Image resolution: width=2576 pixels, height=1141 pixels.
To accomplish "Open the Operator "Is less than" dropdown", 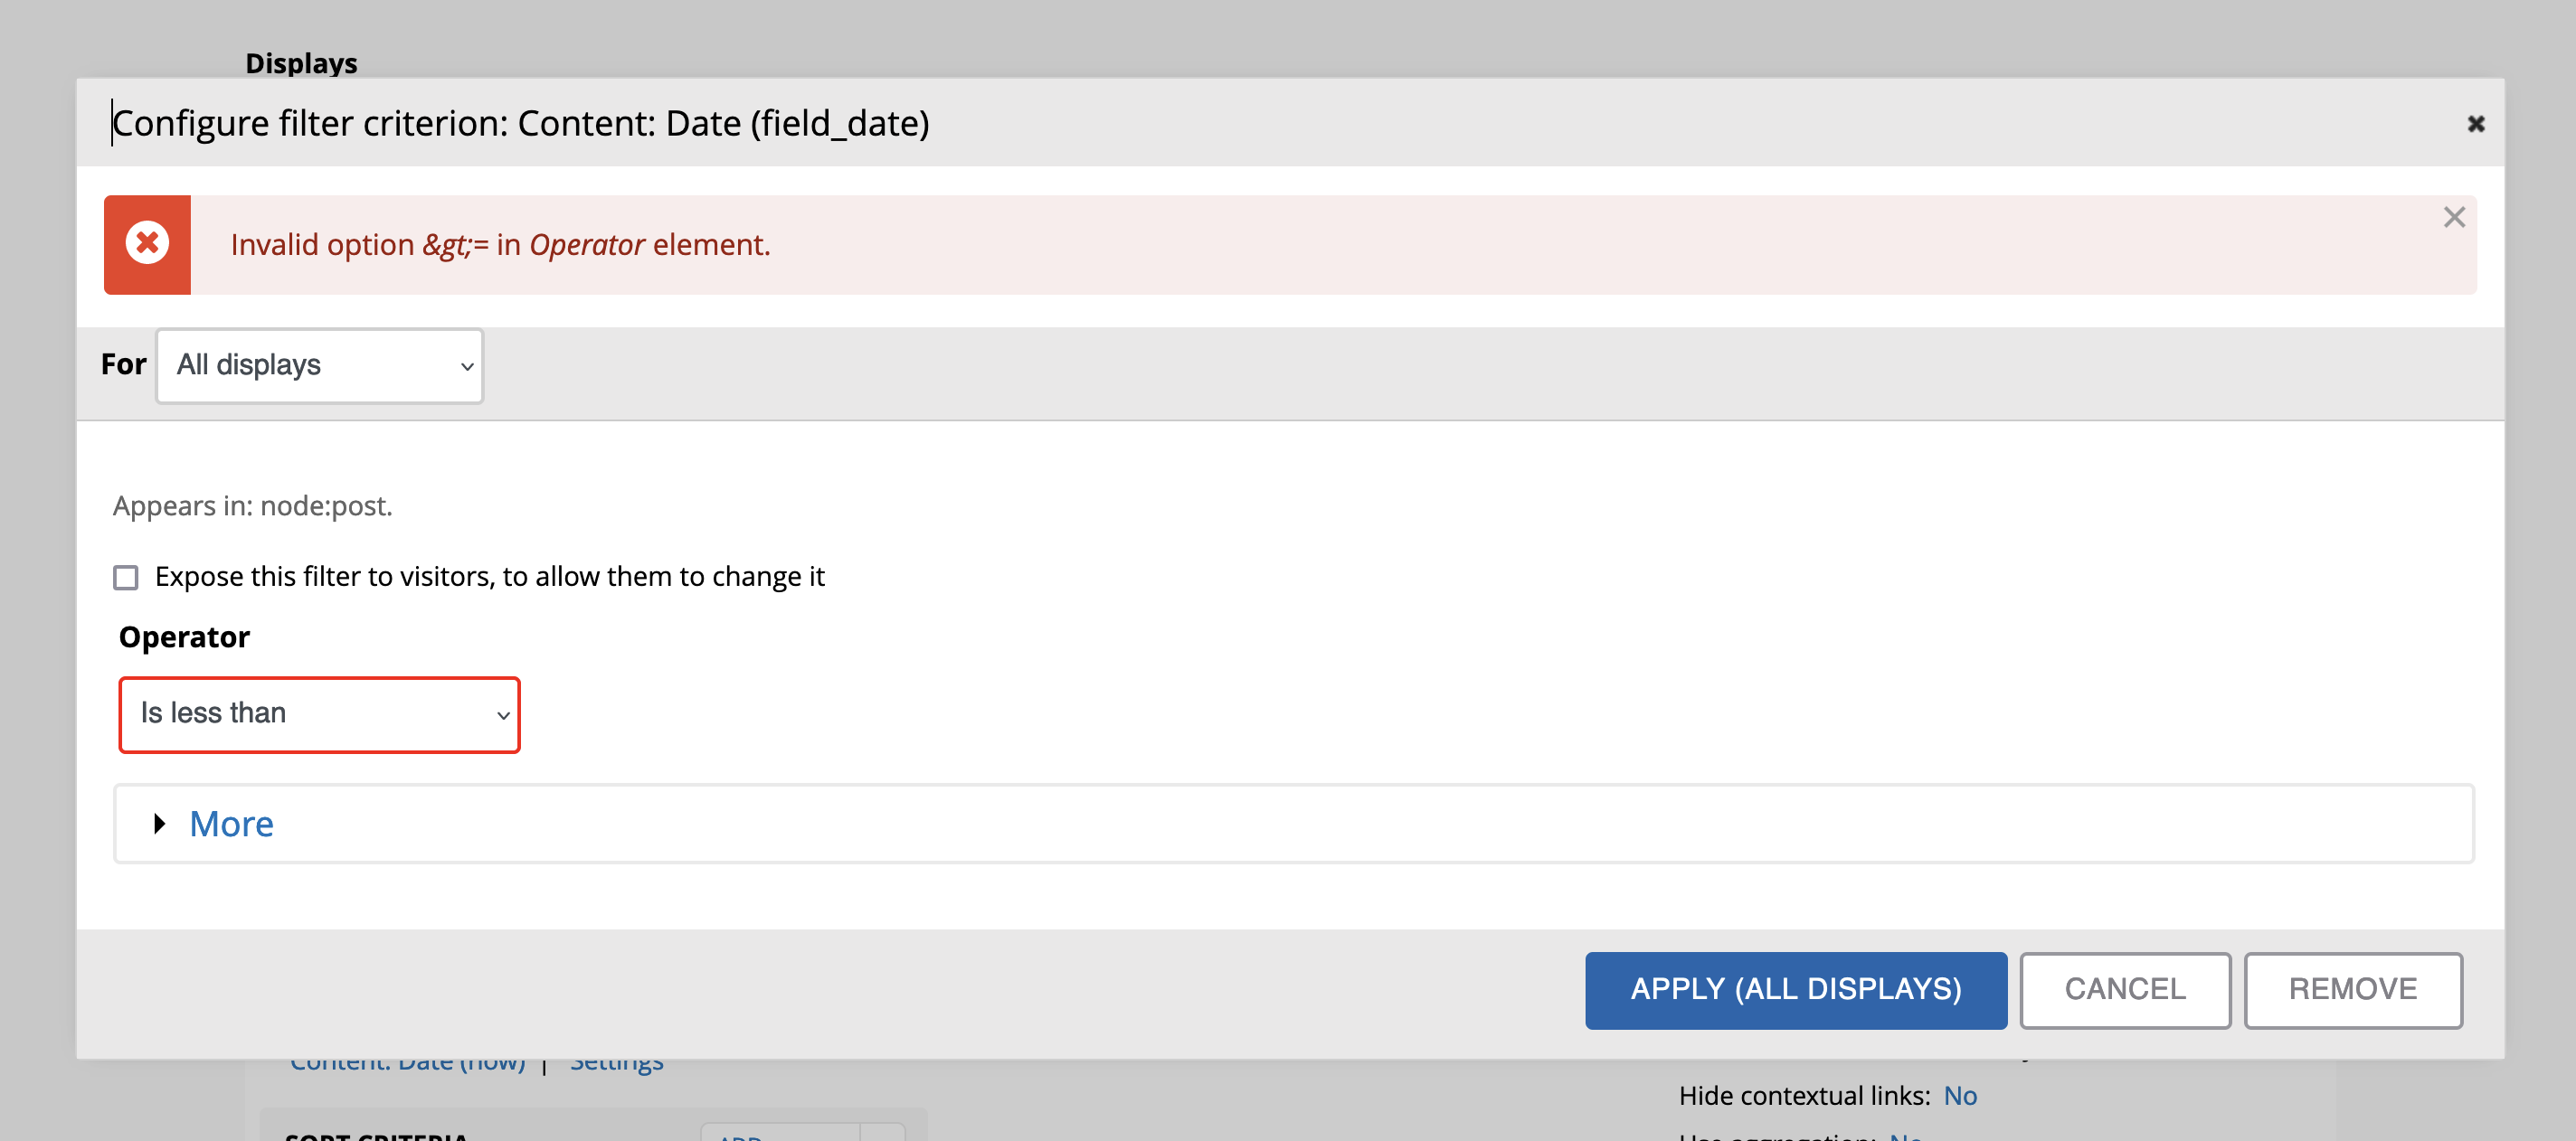I will click(x=318, y=714).
